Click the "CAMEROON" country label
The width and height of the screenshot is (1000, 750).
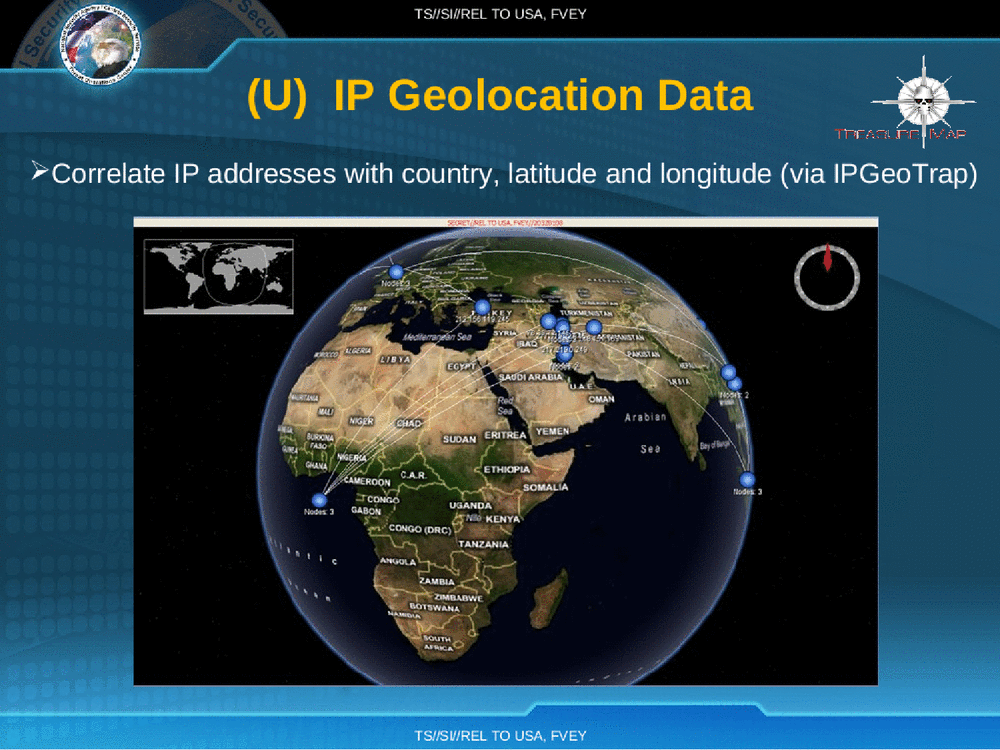pyautogui.click(x=367, y=482)
